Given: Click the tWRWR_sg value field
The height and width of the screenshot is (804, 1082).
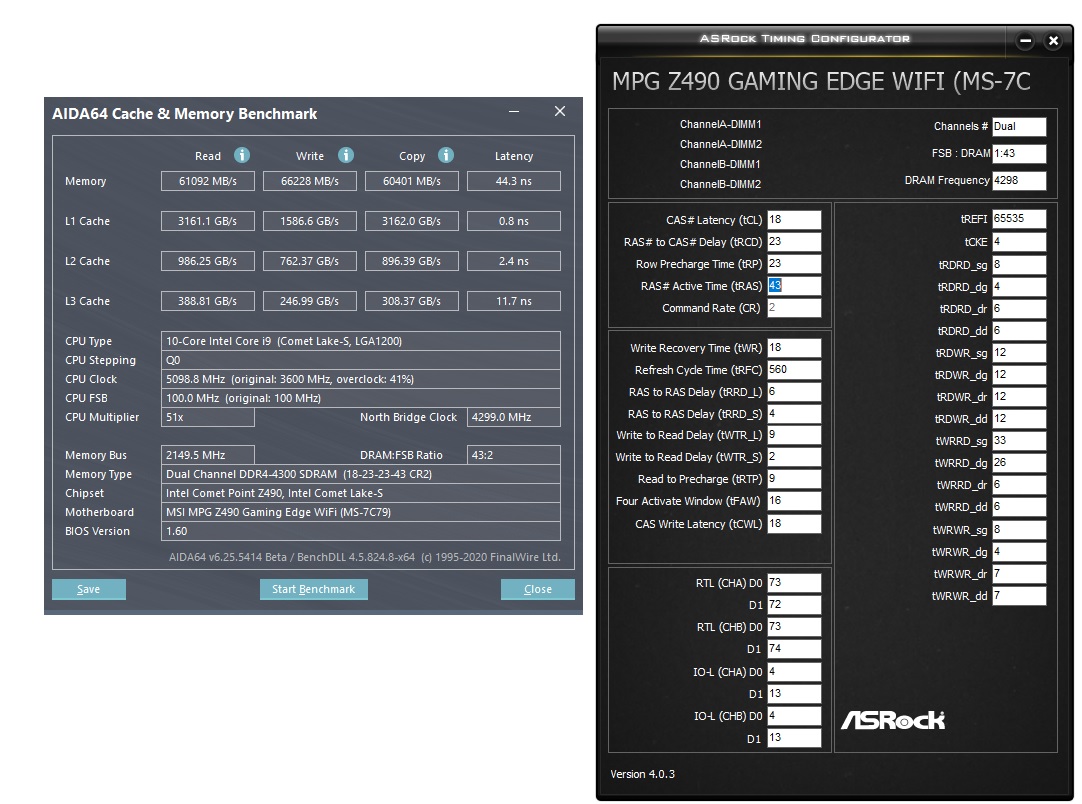Looking at the screenshot, I should point(1019,529).
